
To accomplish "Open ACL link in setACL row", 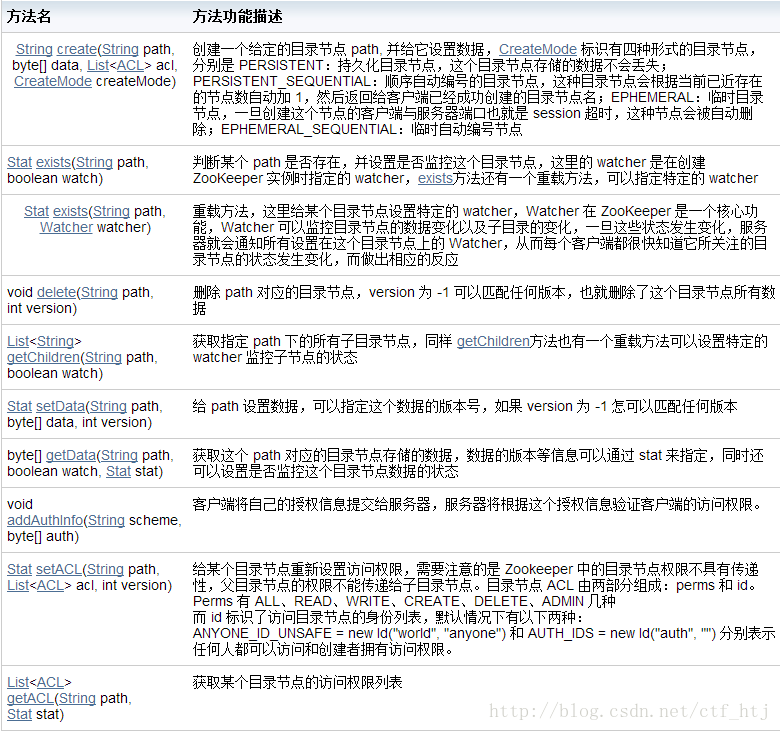I will coord(50,585).
